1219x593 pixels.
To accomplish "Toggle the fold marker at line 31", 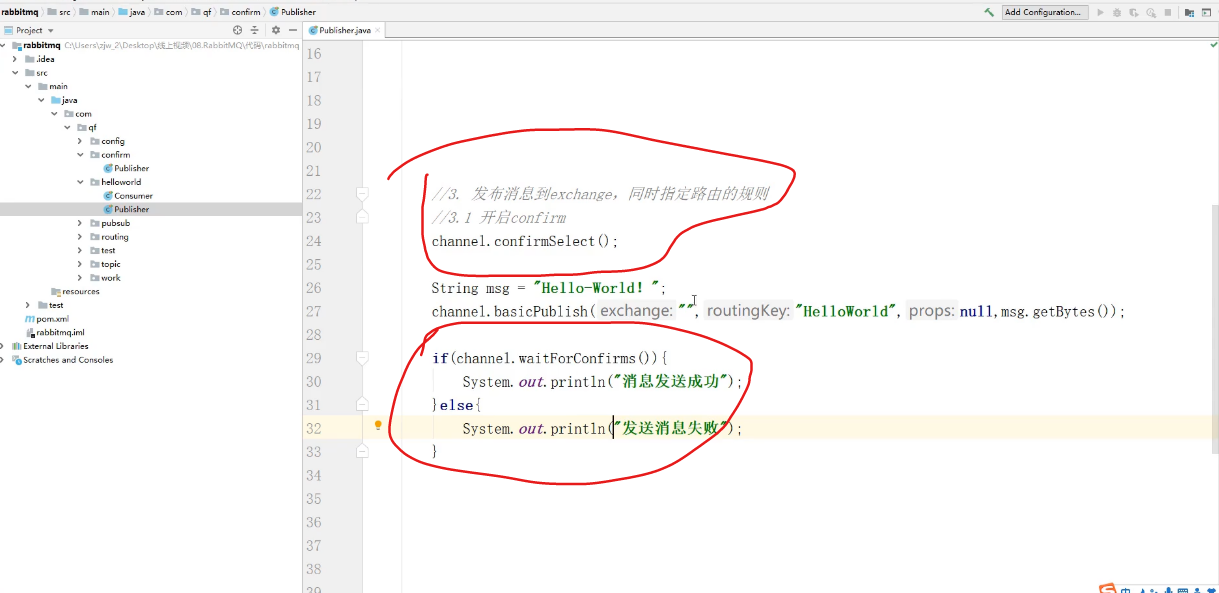I will [363, 404].
